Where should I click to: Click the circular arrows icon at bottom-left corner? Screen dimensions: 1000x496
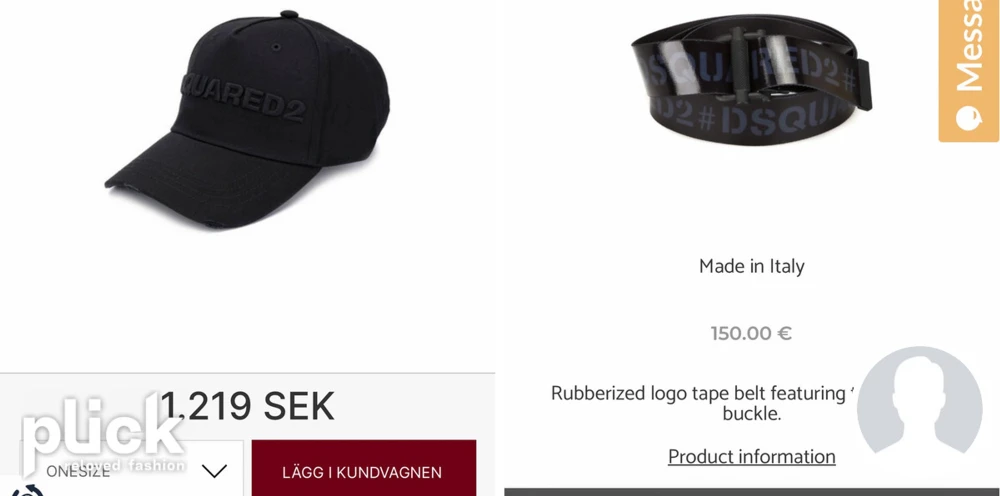click(x=26, y=490)
